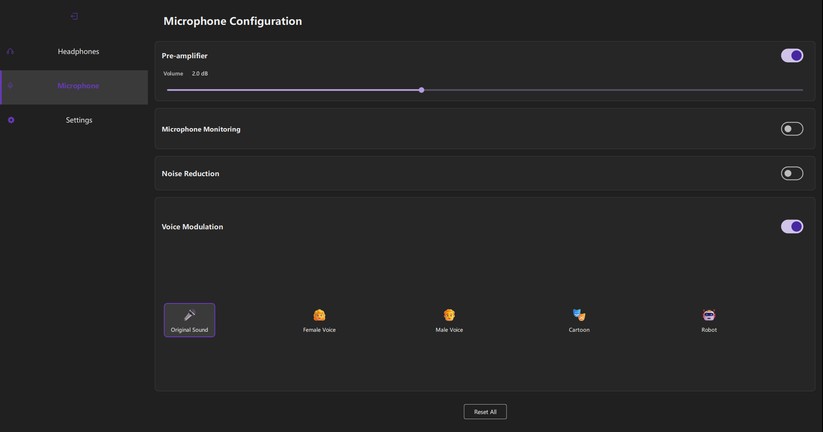Select the Original Sound microphone icon
823x432 pixels.
(x=189, y=315)
